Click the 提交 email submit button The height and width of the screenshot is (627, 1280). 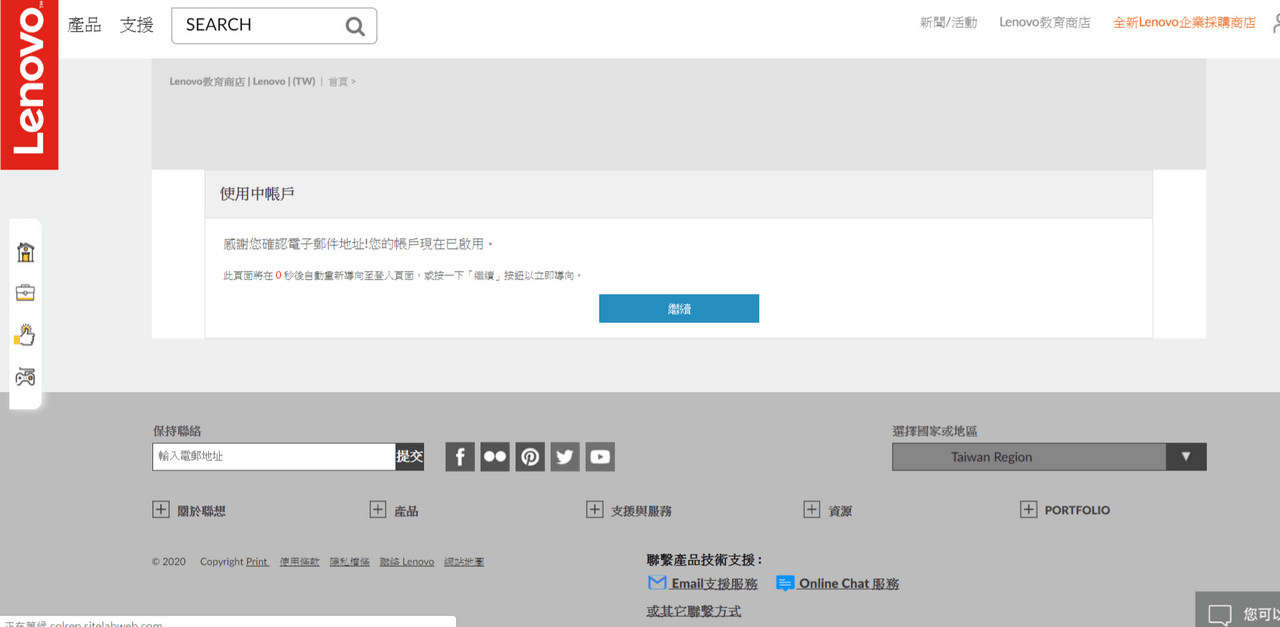click(410, 457)
